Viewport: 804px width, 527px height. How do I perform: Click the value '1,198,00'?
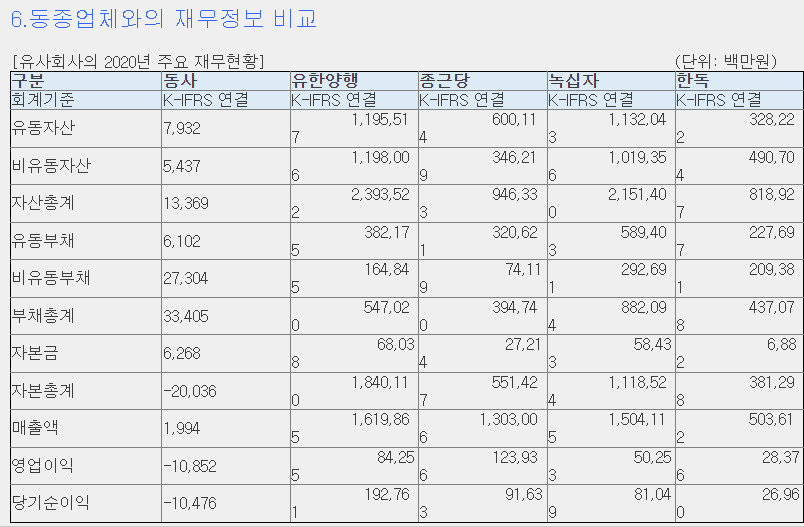[380, 157]
